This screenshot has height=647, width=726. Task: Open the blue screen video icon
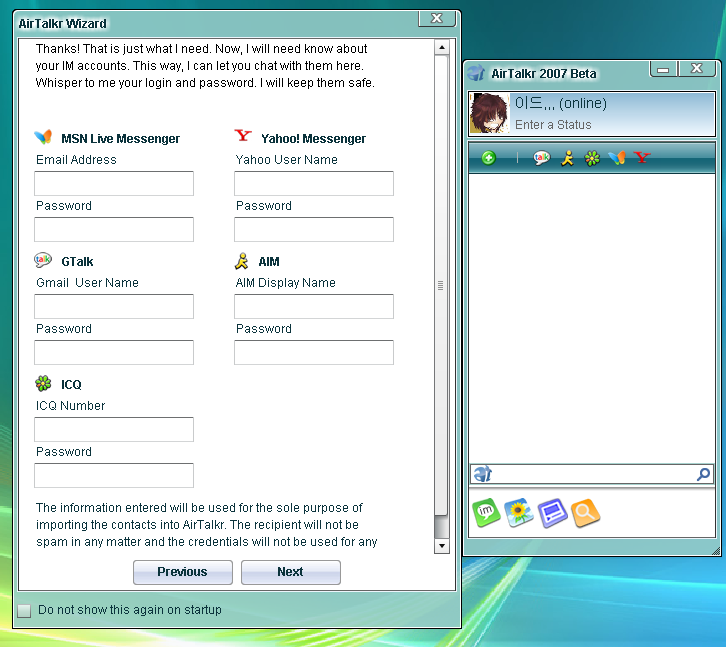coord(552,513)
